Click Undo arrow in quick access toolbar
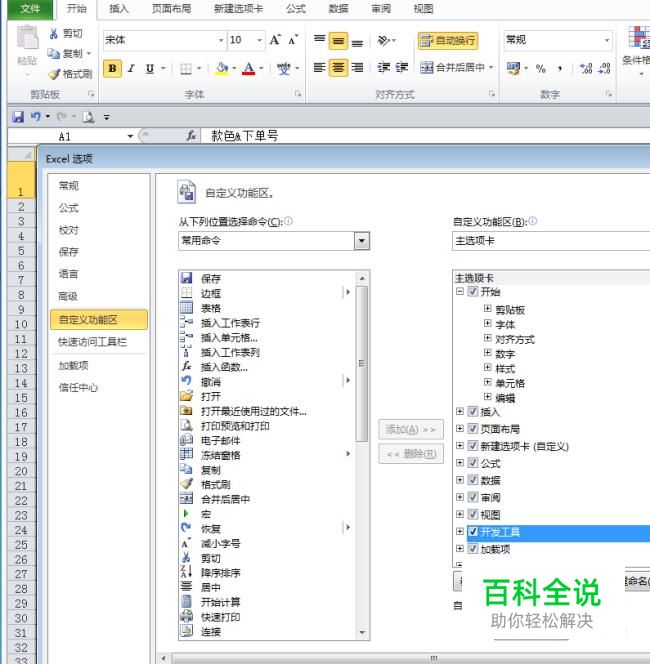This screenshot has width=650, height=664. point(36,116)
